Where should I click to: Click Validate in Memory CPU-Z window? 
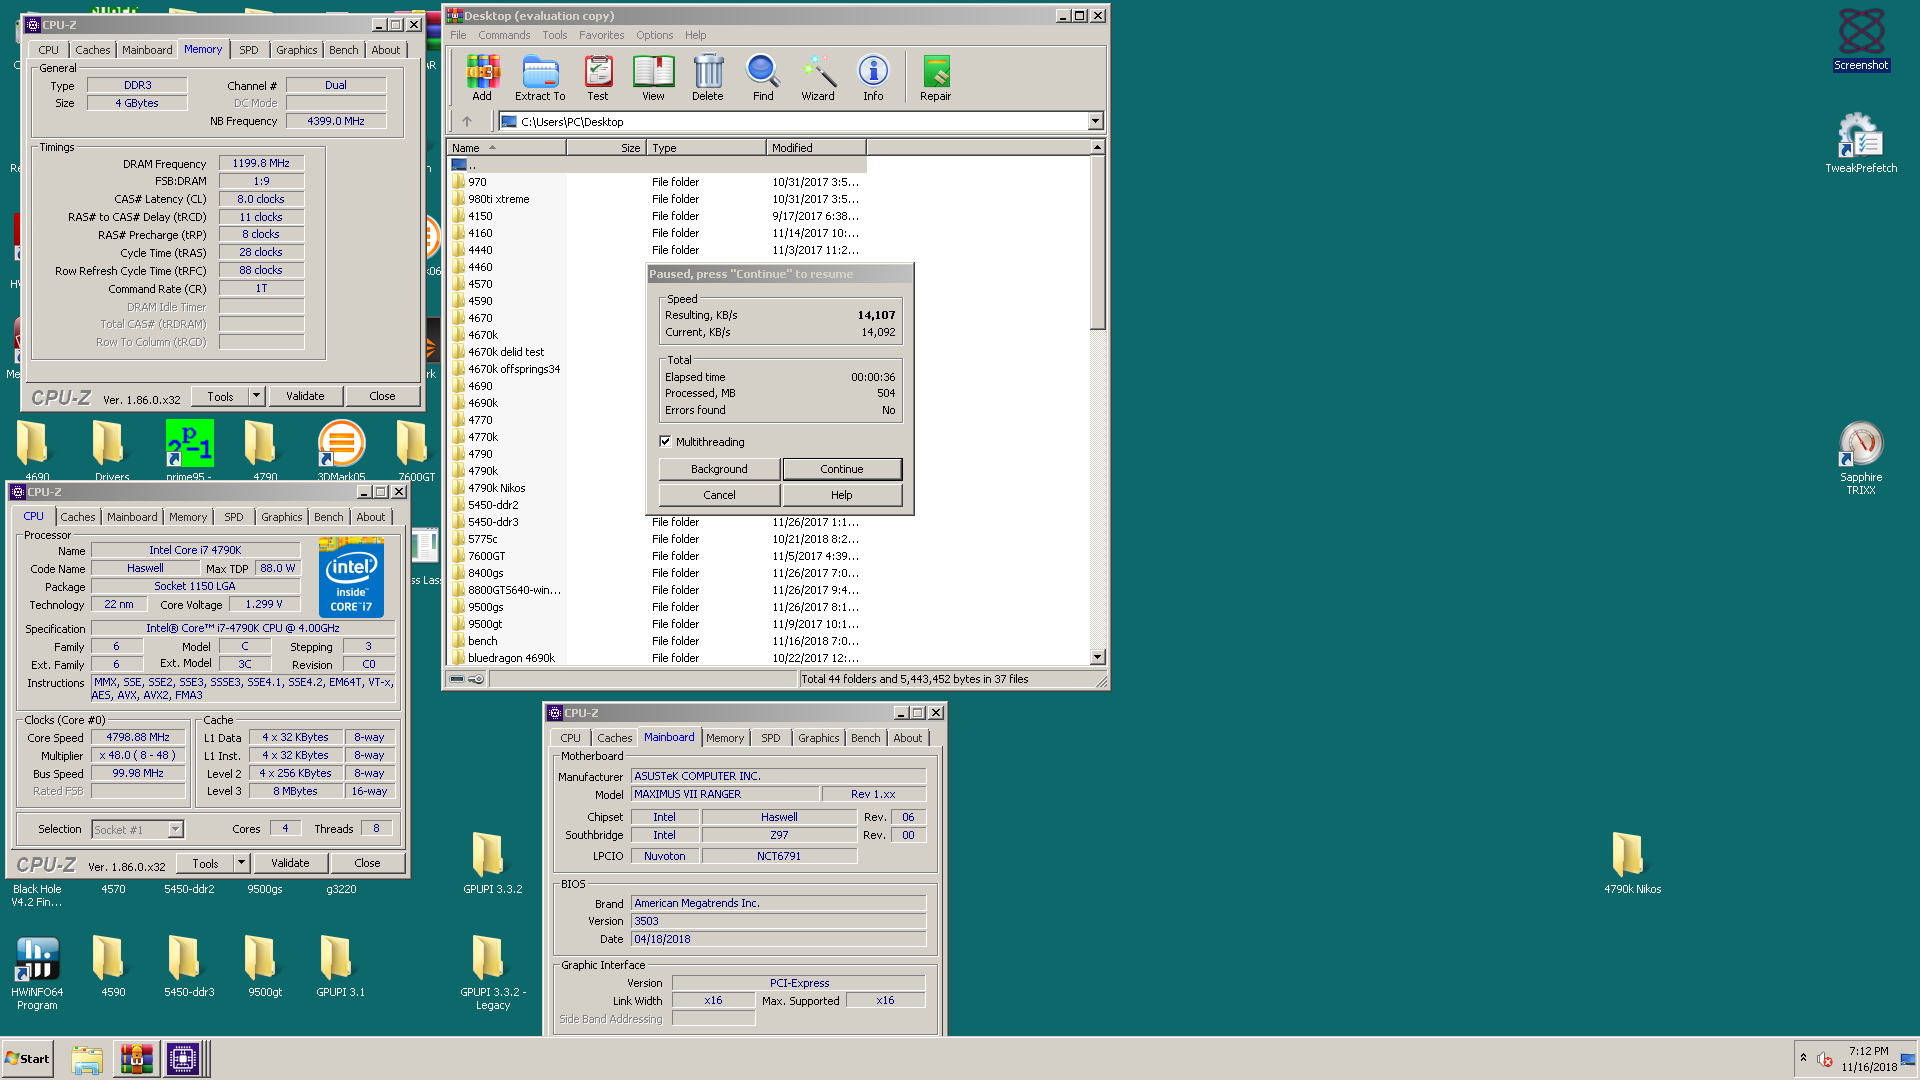click(305, 396)
